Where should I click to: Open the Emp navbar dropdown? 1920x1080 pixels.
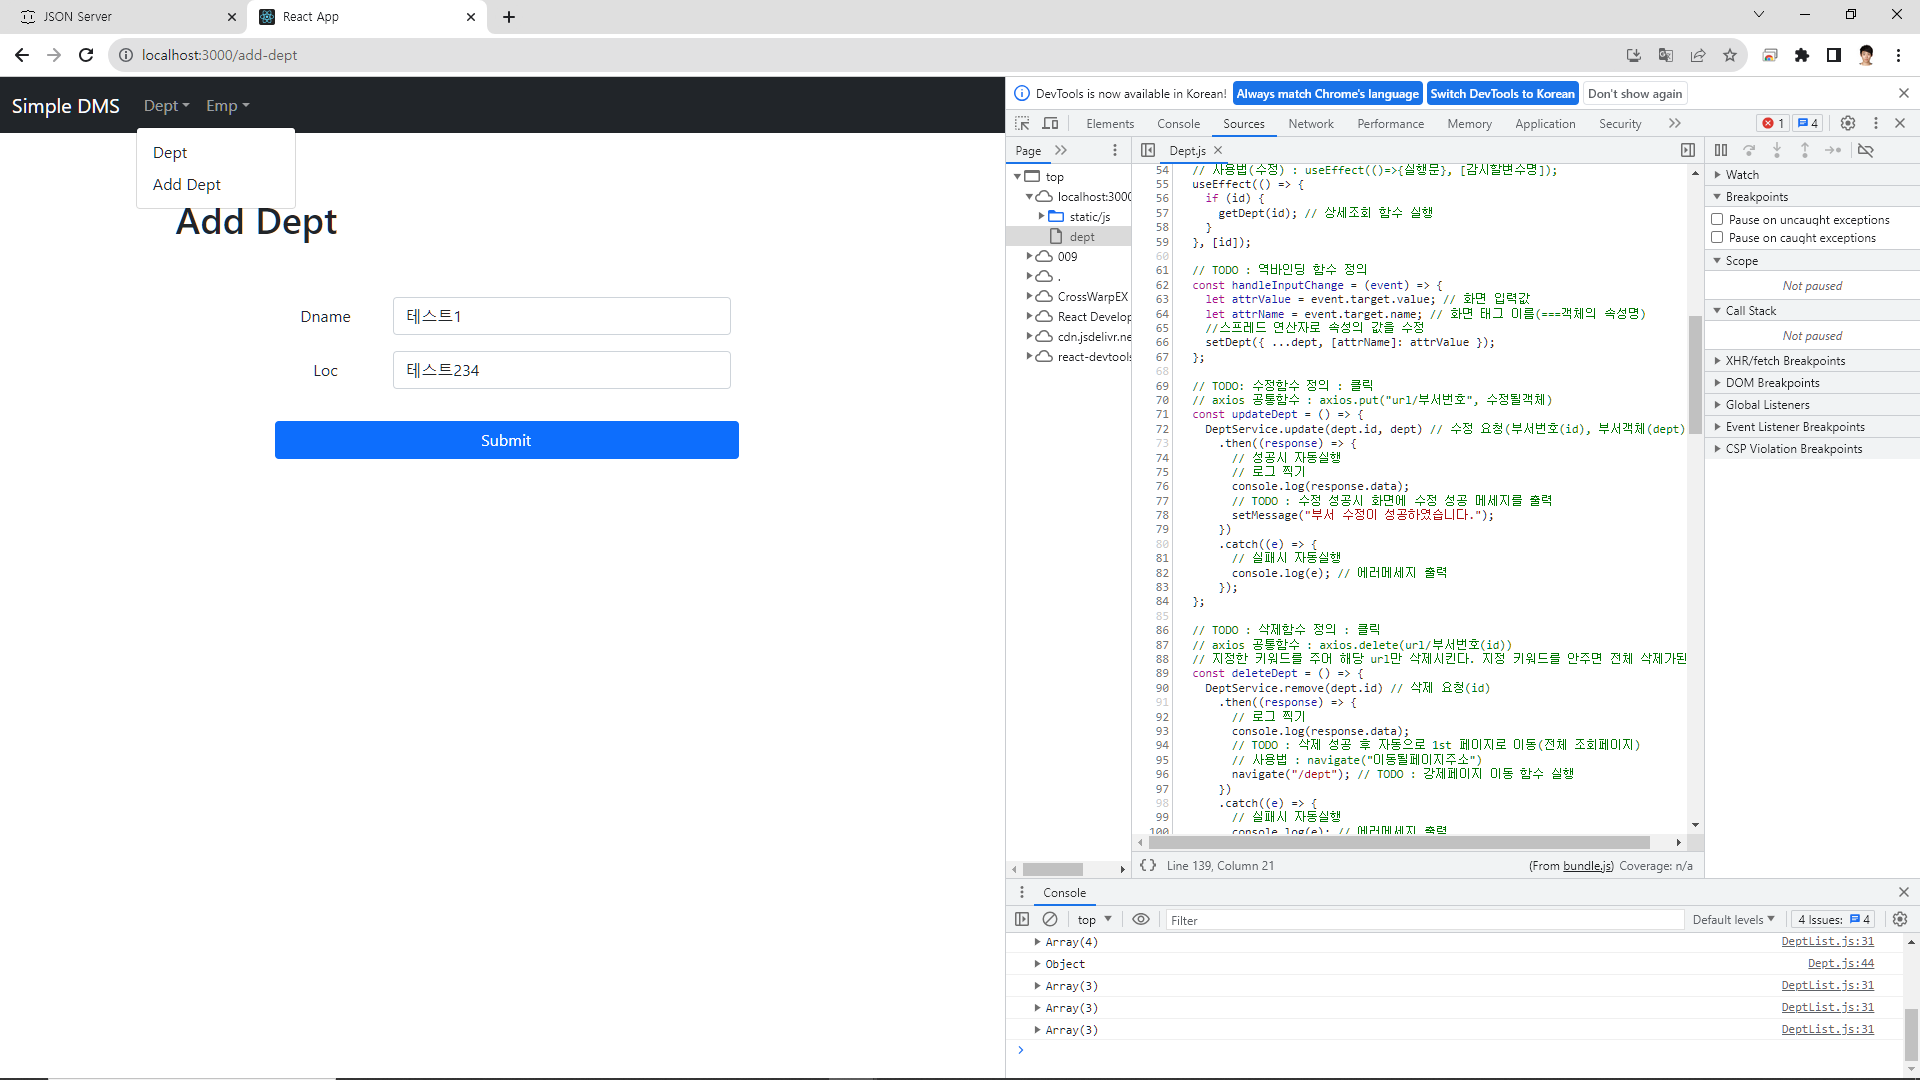(x=227, y=106)
